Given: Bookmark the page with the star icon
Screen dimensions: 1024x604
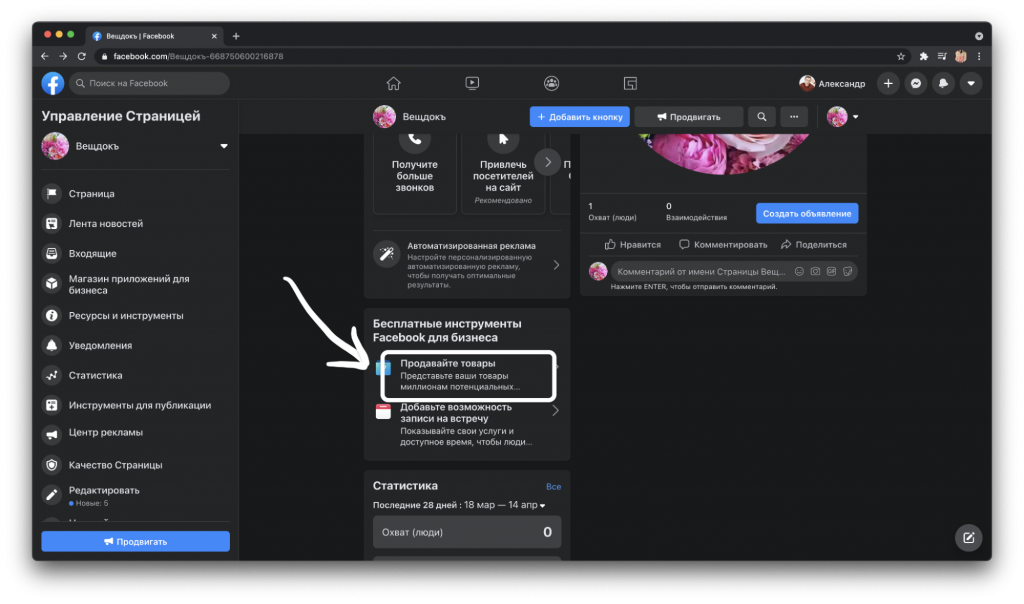Looking at the screenshot, I should [901, 56].
